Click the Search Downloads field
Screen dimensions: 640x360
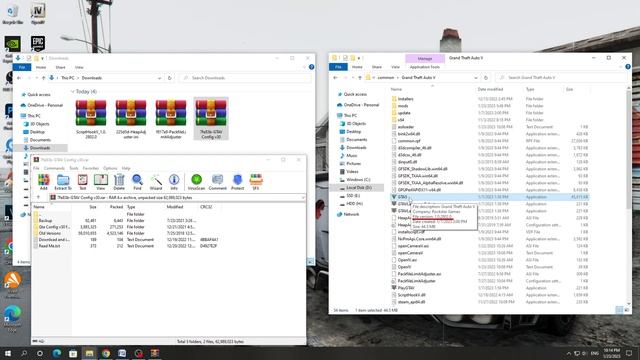point(245,78)
